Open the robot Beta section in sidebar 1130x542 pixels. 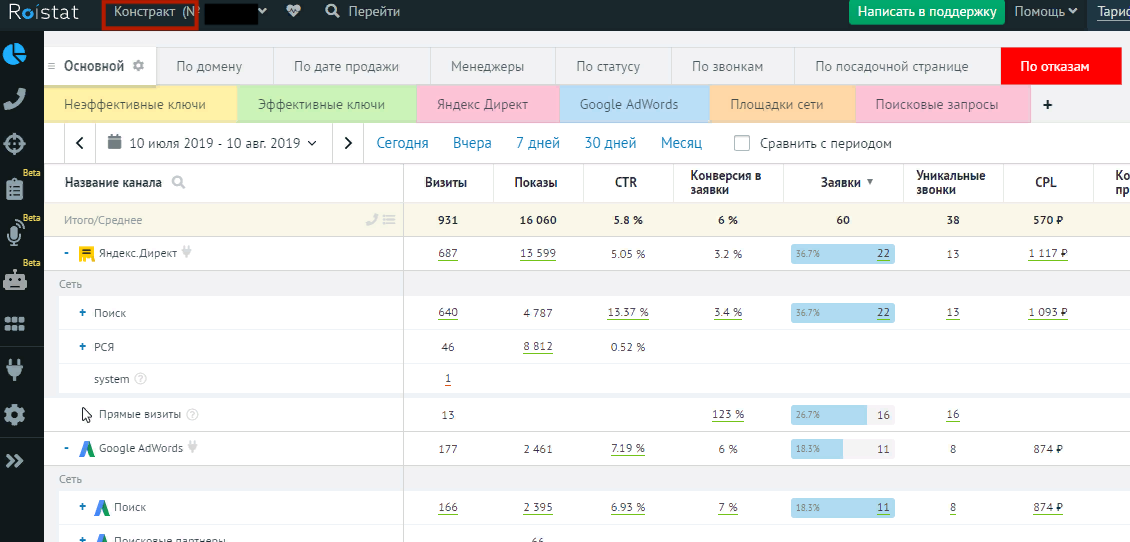[x=15, y=281]
